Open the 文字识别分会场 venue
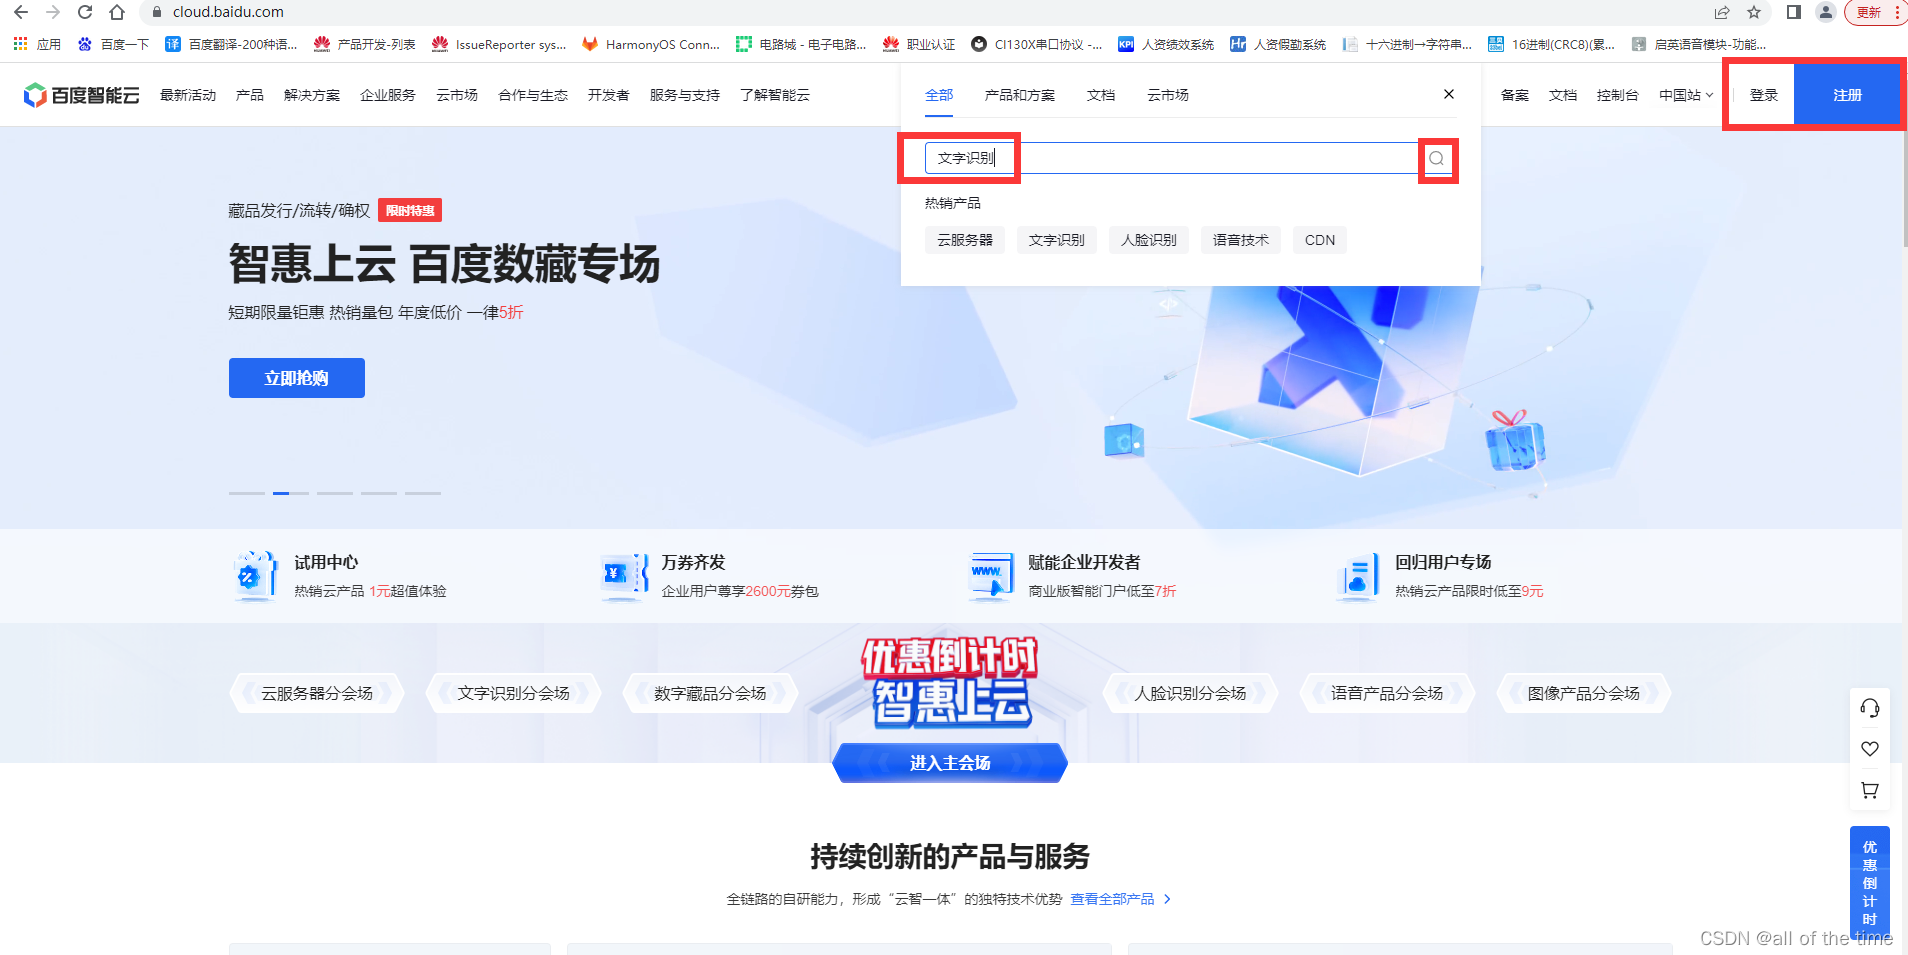The width and height of the screenshot is (1908, 955). pyautogui.click(x=514, y=693)
